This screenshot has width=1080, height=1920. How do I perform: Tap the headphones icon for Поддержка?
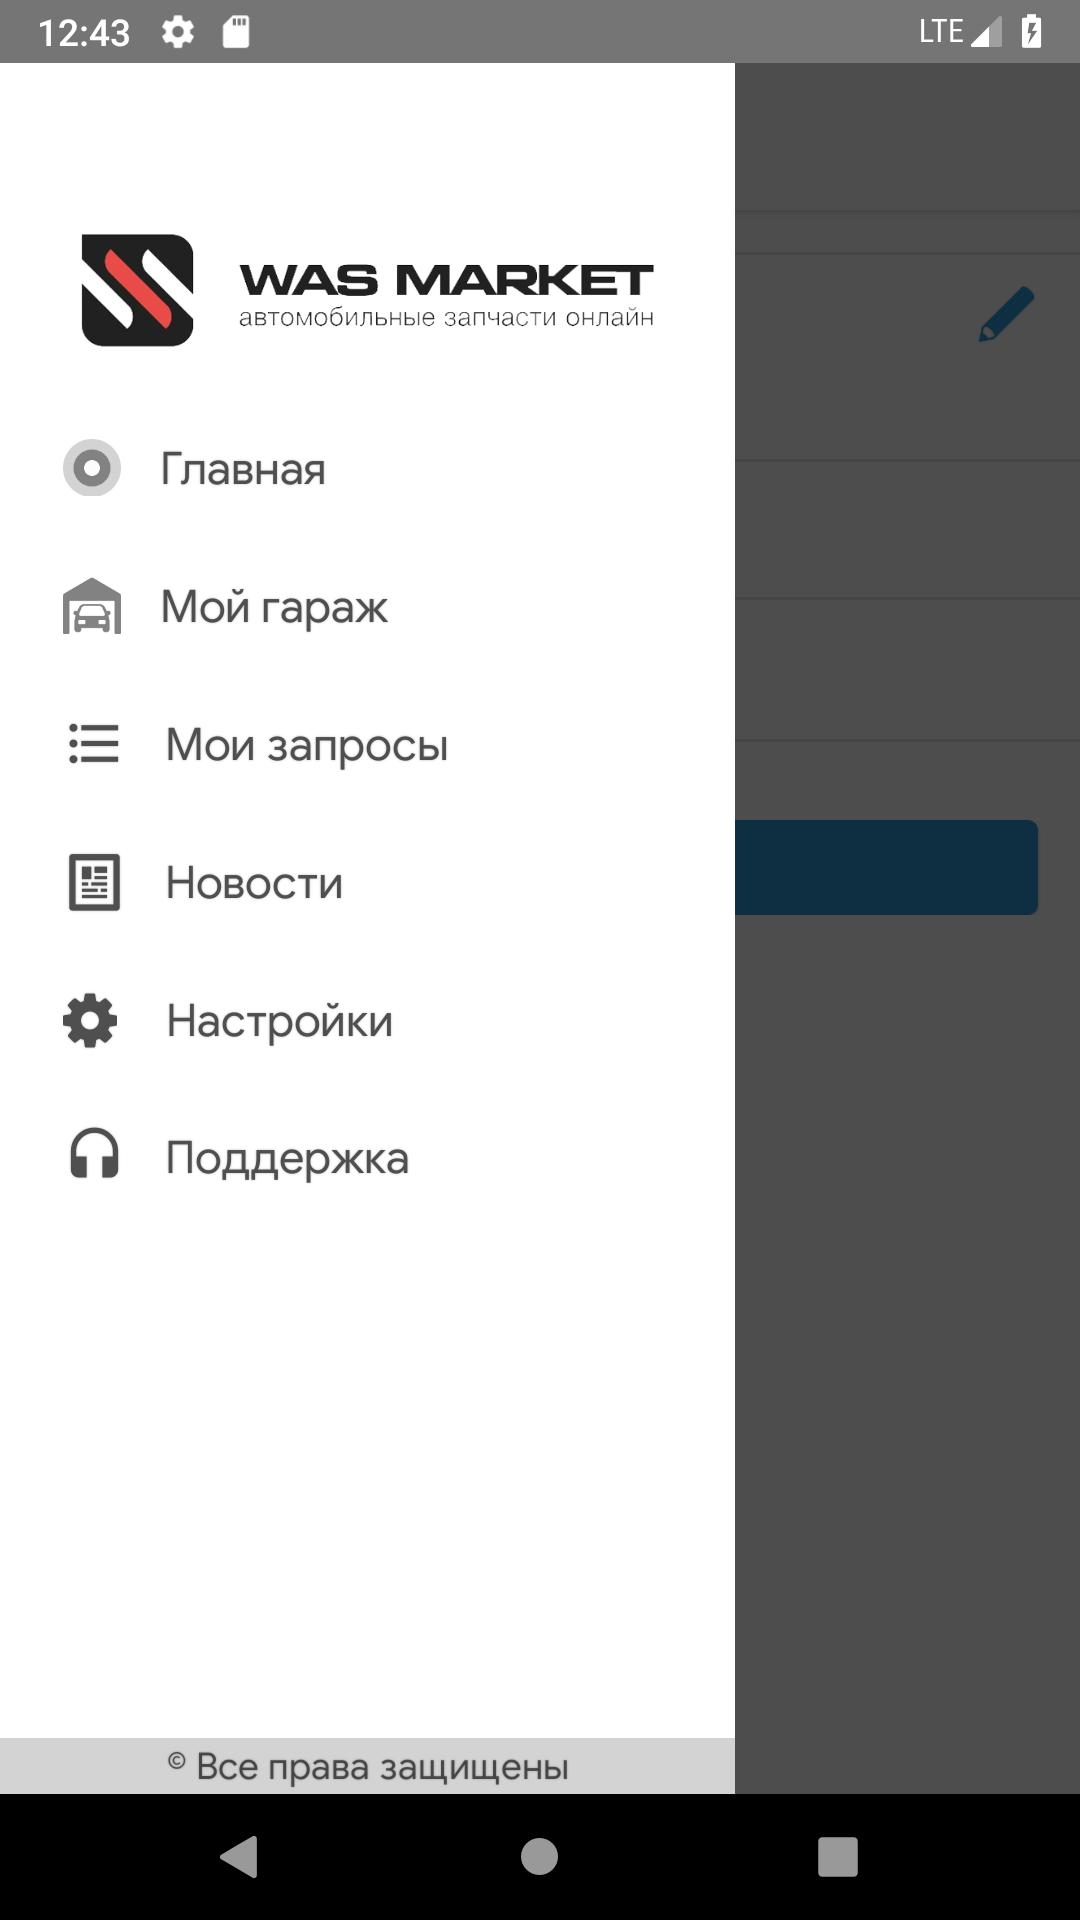[x=94, y=1154]
